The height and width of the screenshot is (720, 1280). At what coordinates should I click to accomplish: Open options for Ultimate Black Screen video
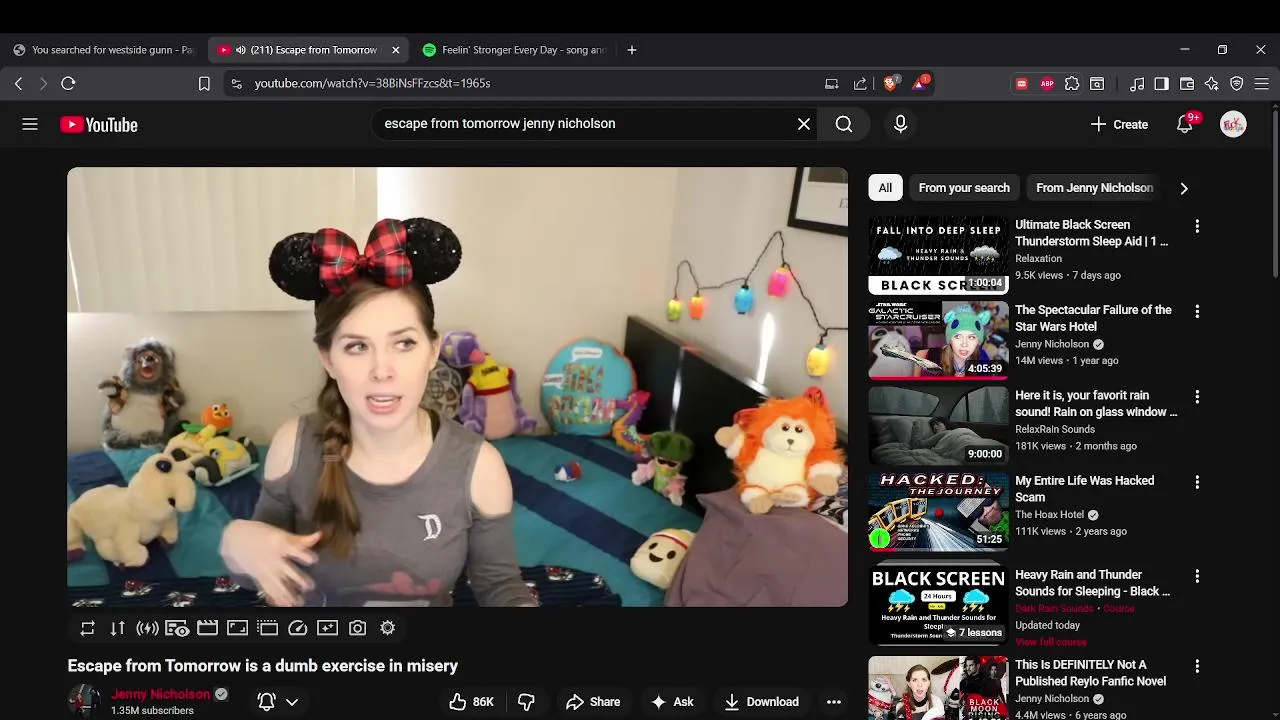pos(1197,227)
